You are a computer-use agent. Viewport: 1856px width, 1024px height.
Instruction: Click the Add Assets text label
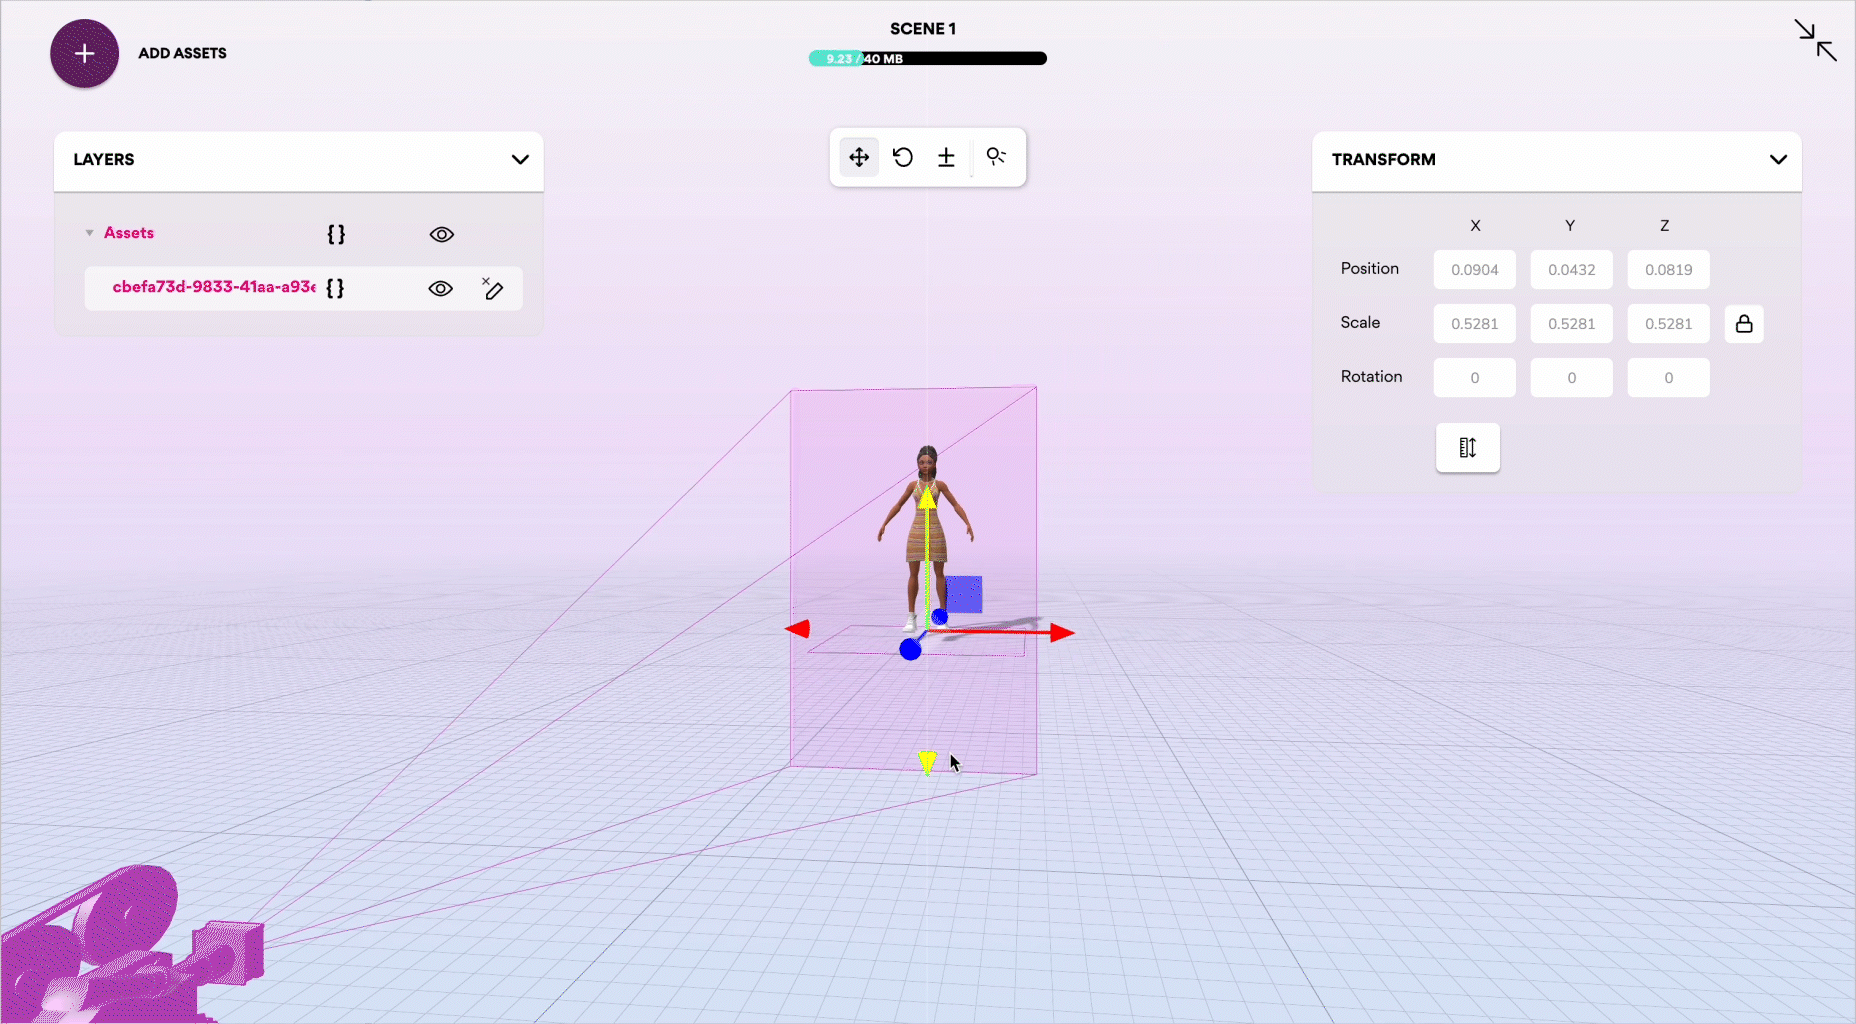(182, 54)
